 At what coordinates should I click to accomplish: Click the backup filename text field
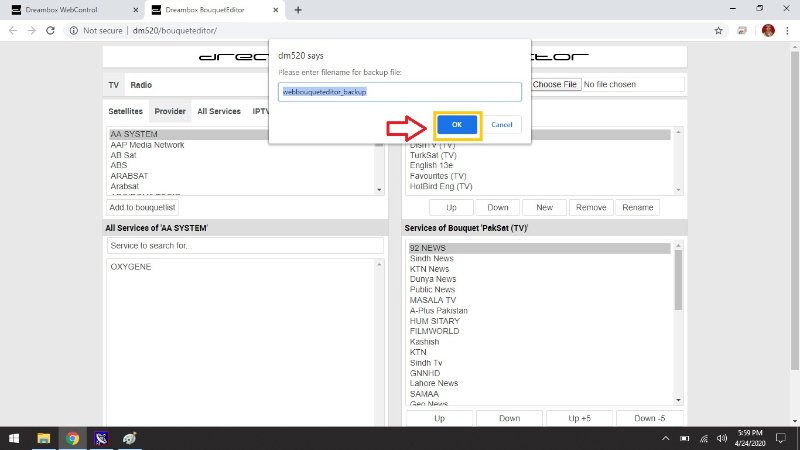399,92
